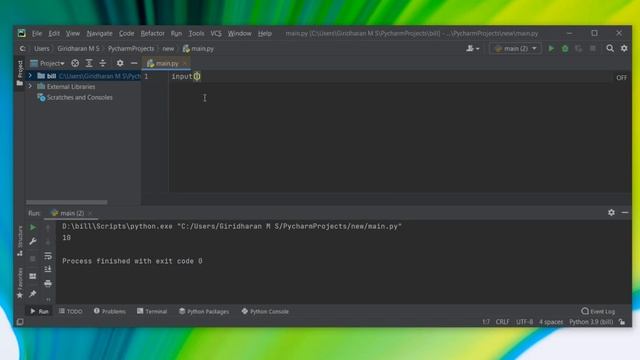The height and width of the screenshot is (360, 640).
Task: Open the main (2) run configuration dropdown
Action: pos(516,49)
